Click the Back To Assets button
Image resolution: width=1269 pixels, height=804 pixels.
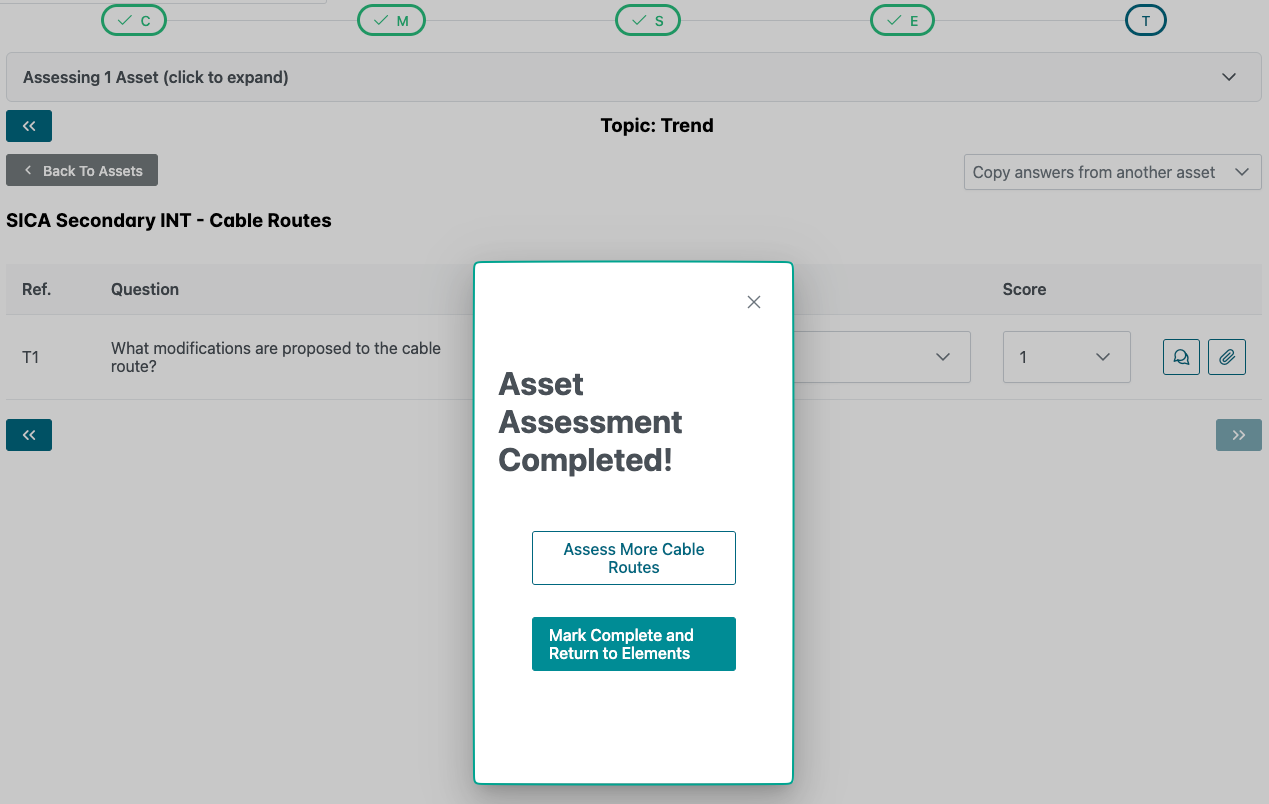82,171
